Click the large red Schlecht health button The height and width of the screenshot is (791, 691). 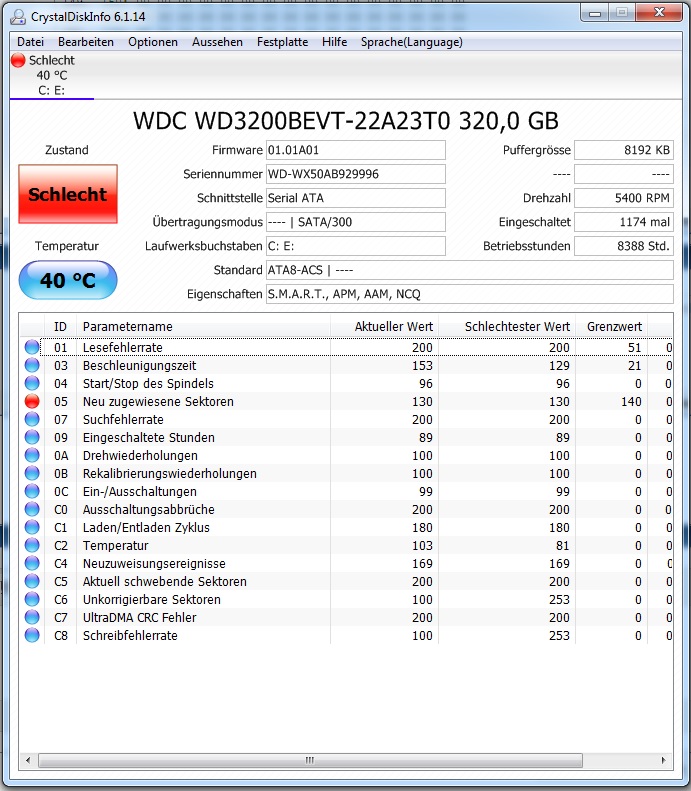point(68,194)
